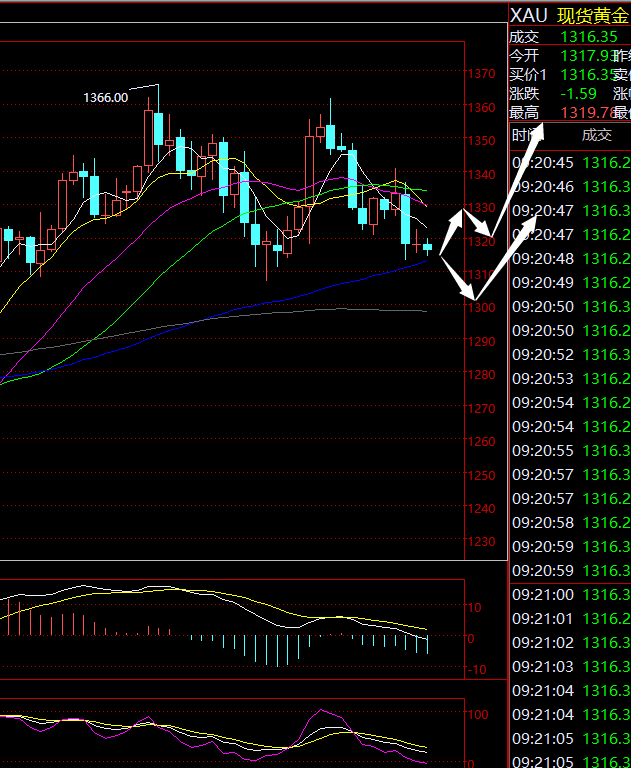Click the 最高 1319.78 quote field

[560, 112]
